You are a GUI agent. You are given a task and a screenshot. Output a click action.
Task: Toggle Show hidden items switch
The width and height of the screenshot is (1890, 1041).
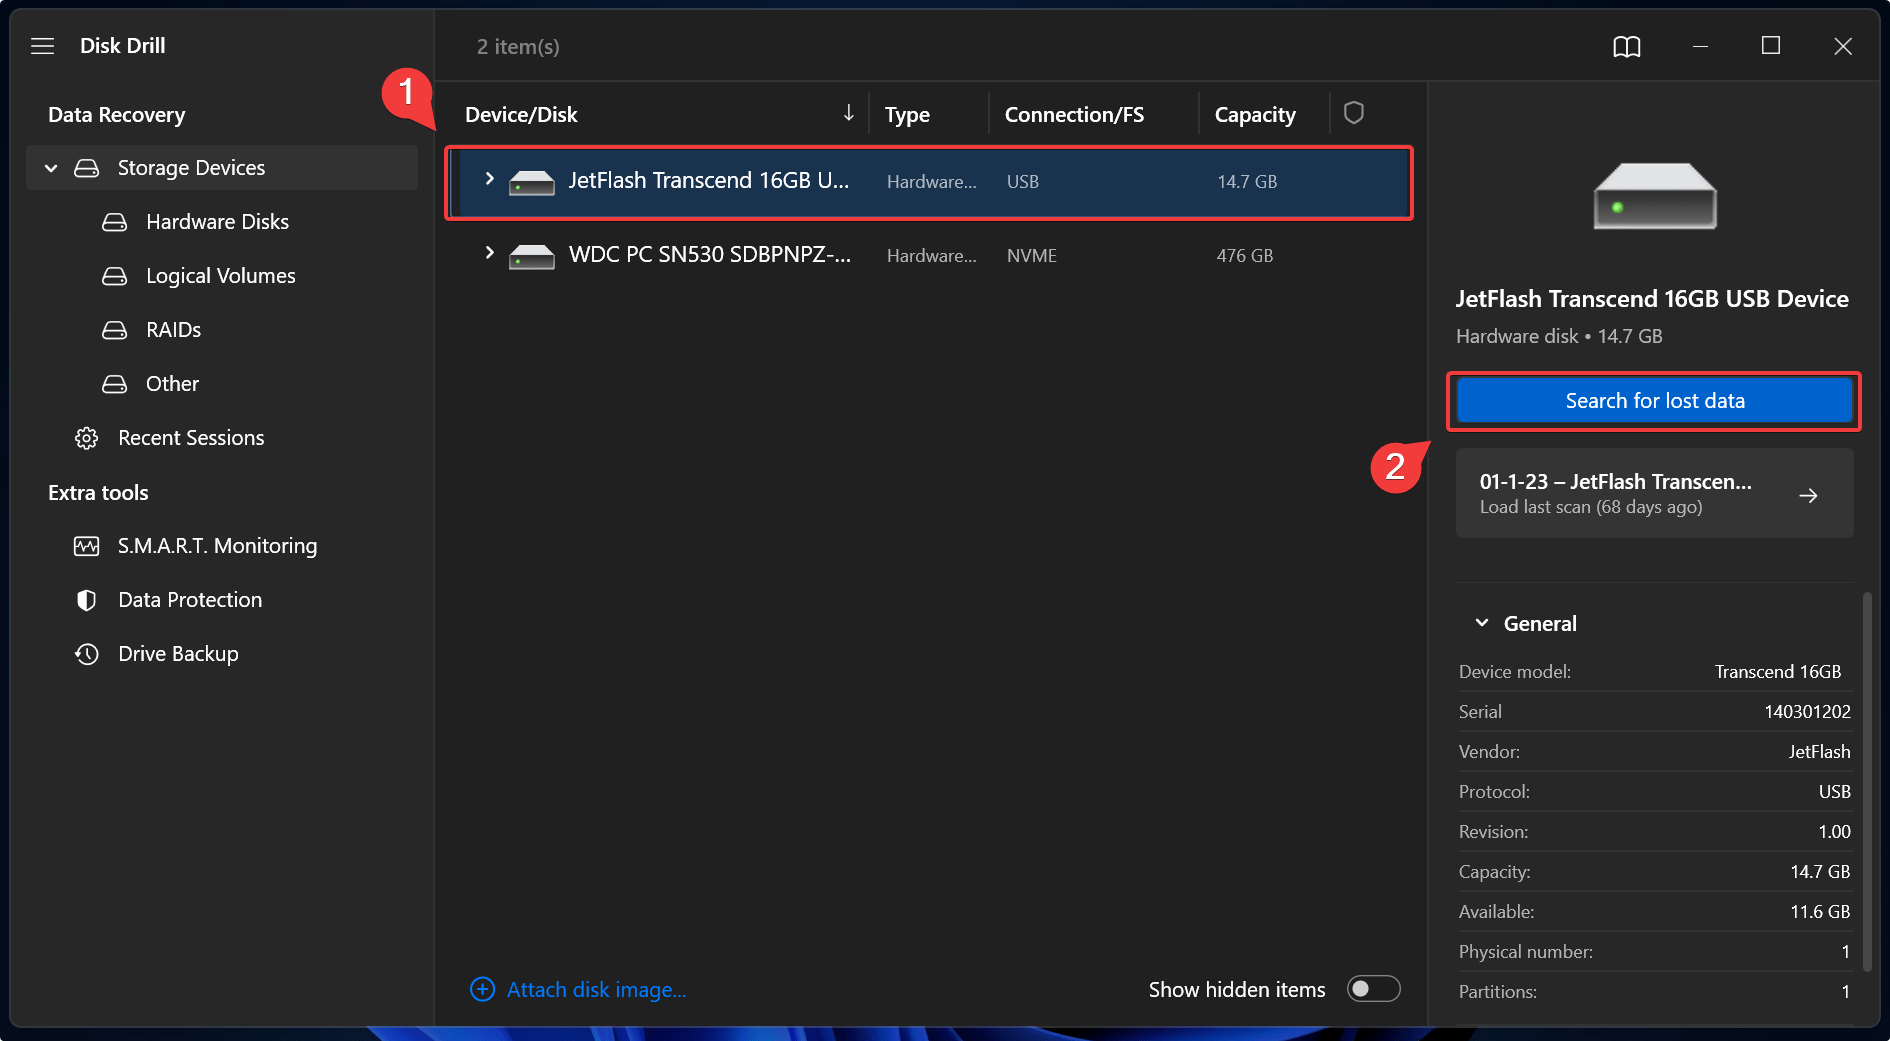click(x=1373, y=989)
